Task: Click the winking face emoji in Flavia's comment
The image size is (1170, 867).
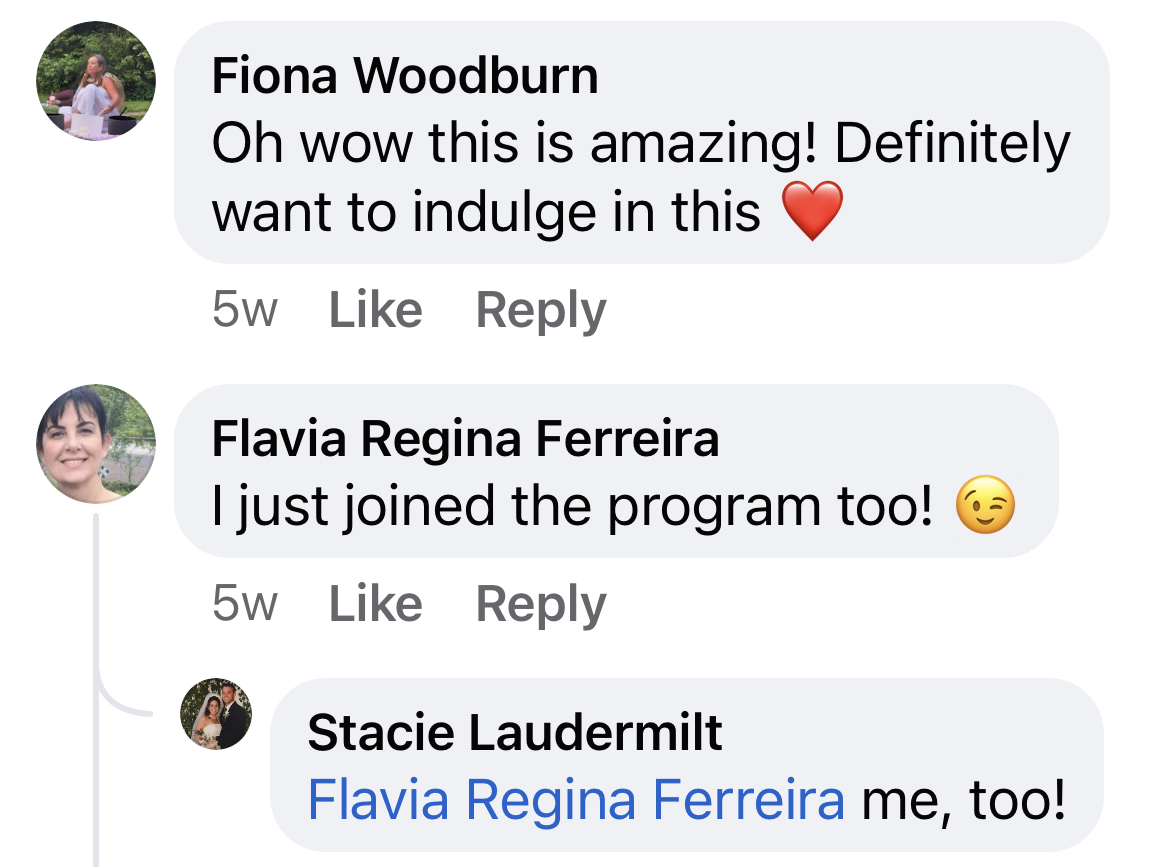Action: point(985,507)
